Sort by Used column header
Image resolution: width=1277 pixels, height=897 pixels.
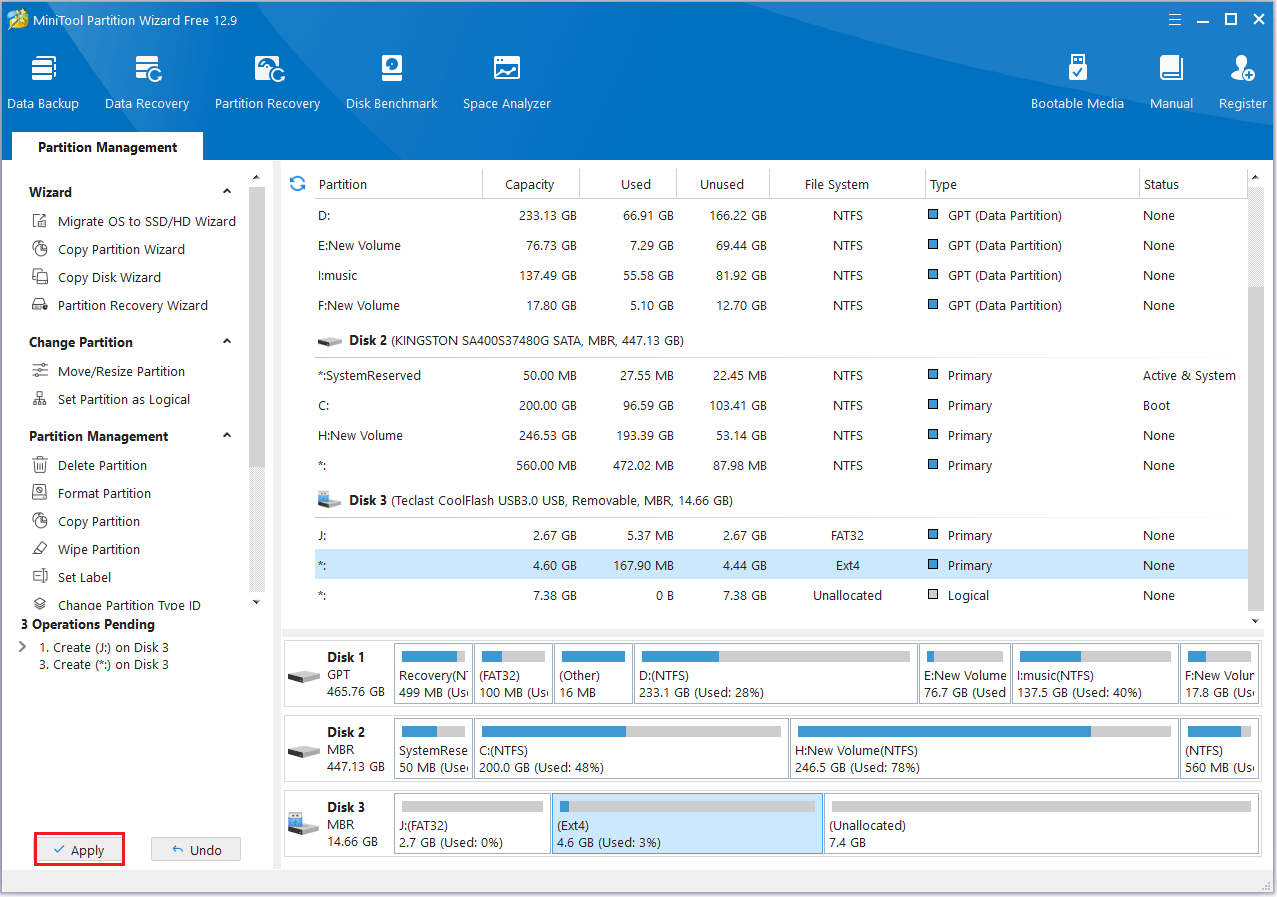[x=636, y=184]
